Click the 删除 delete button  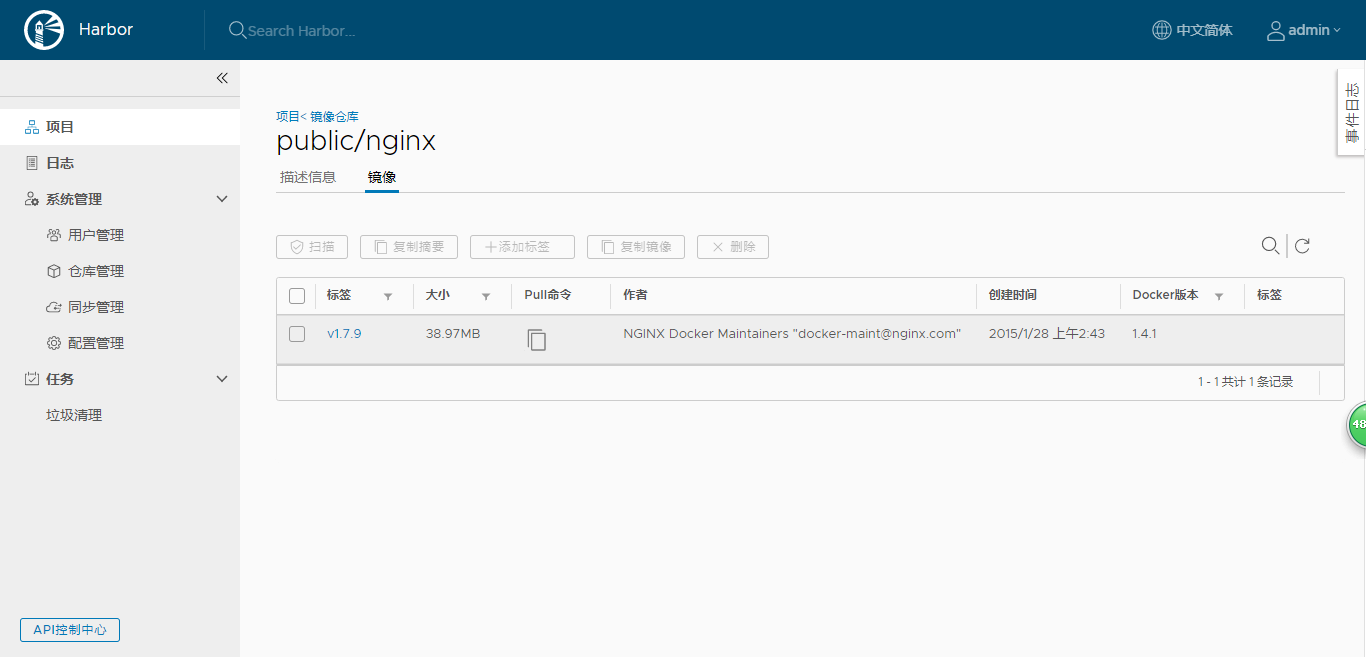[x=733, y=247]
